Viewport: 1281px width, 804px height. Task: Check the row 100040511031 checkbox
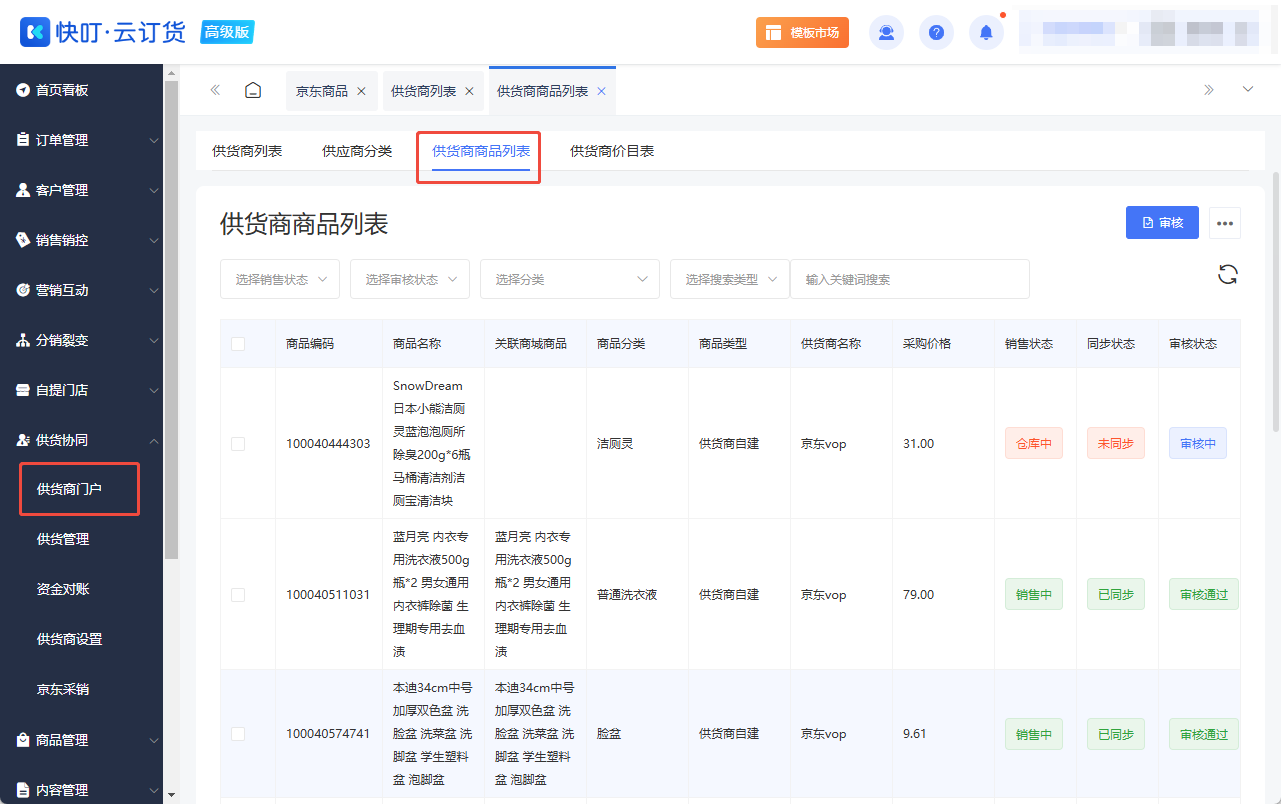point(238,595)
